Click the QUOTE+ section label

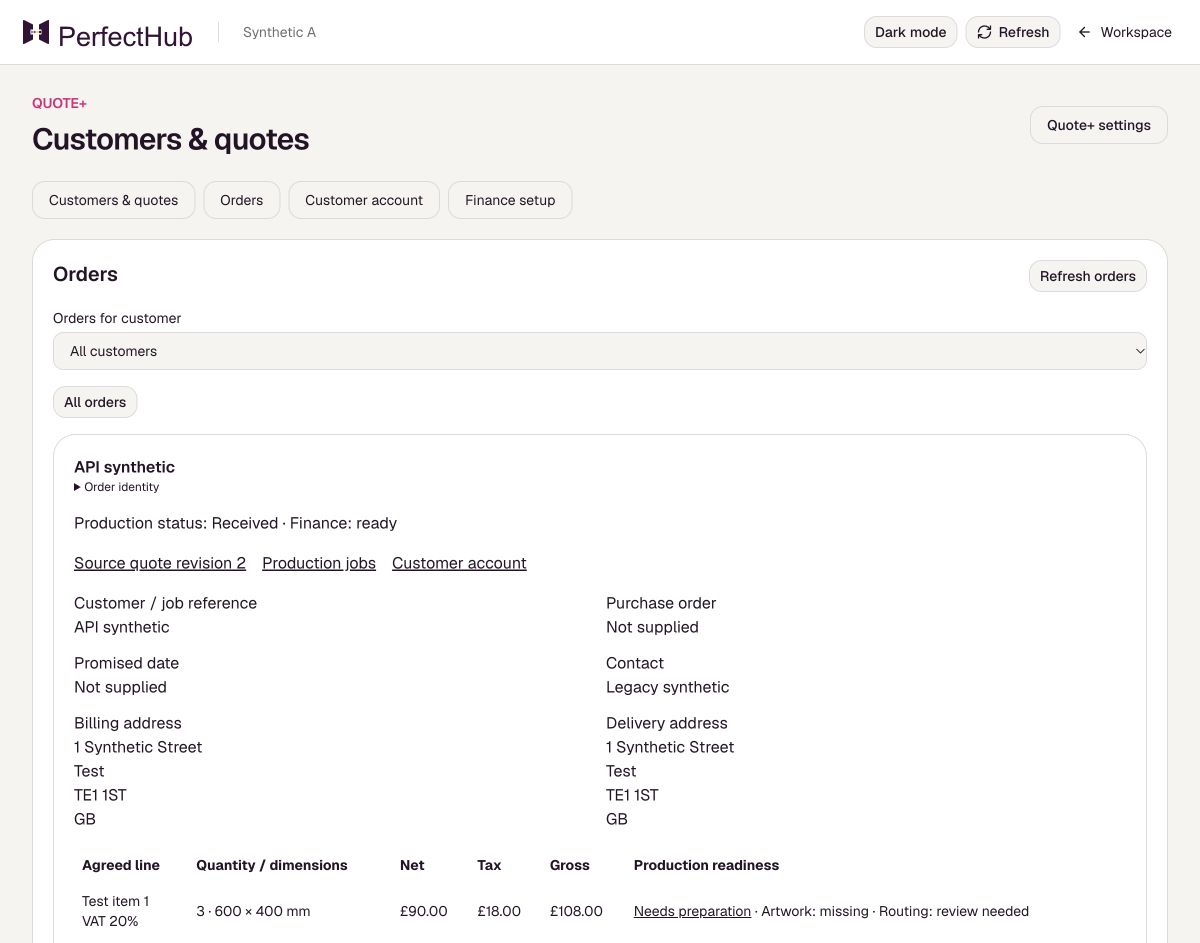(59, 103)
